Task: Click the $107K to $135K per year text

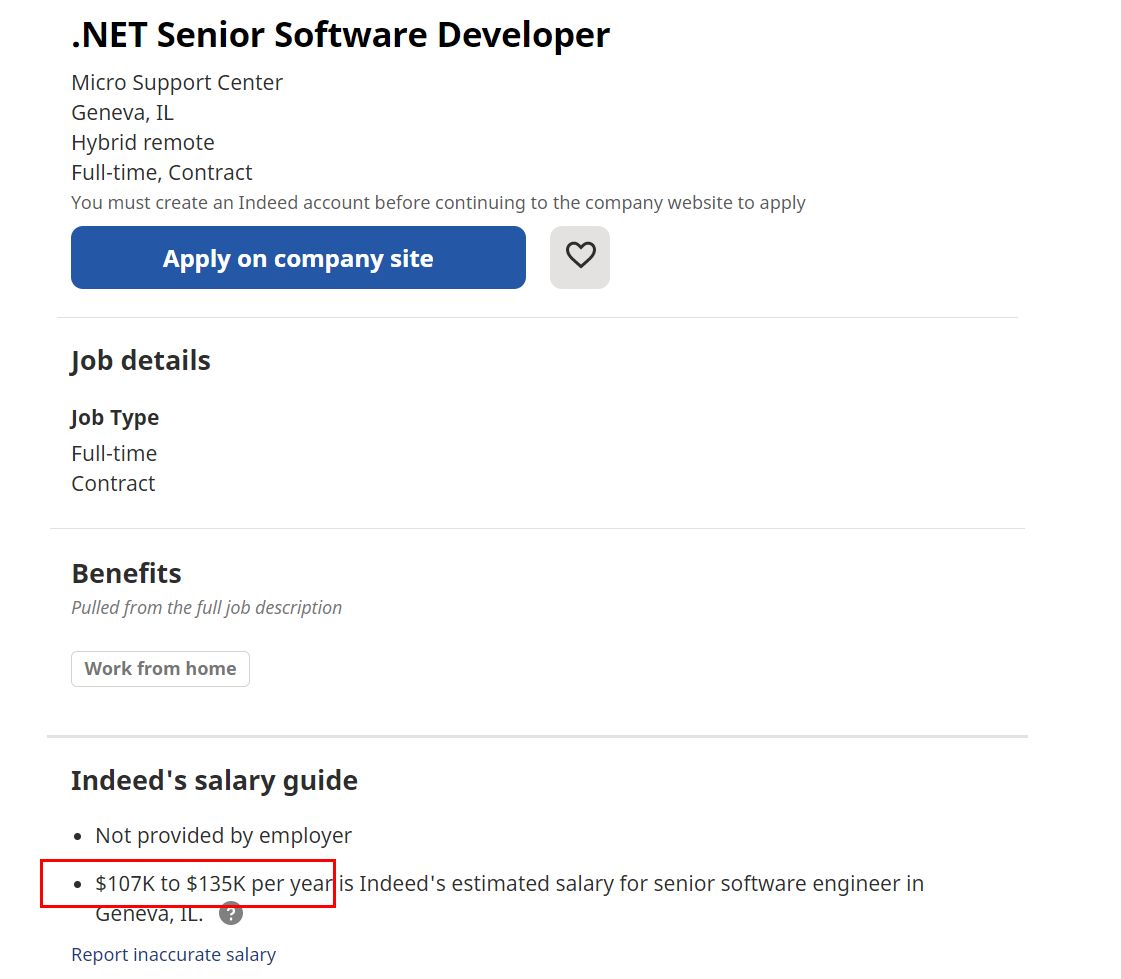Action: (214, 884)
